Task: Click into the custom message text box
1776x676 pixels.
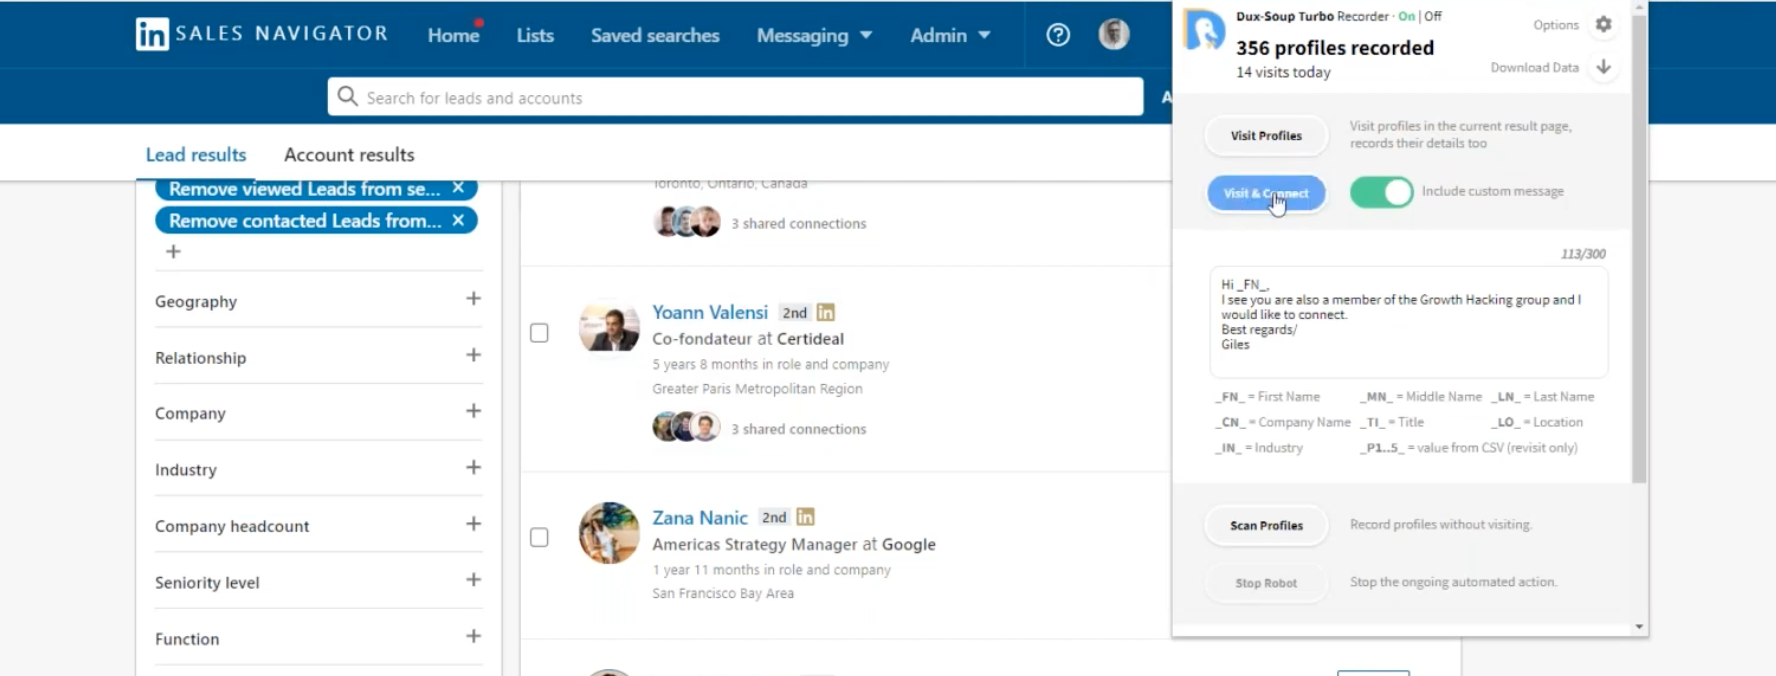Action: coord(1409,321)
